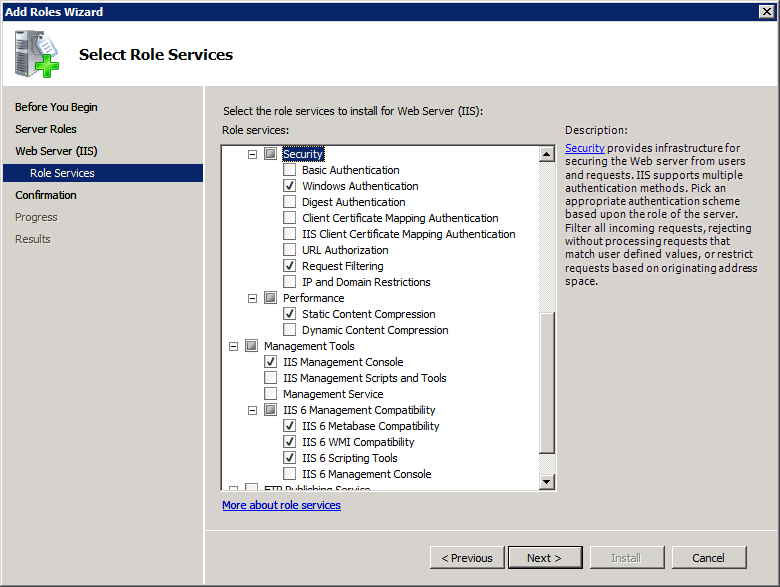
Task: Select the Windows Authentication label
Action: coord(360,186)
